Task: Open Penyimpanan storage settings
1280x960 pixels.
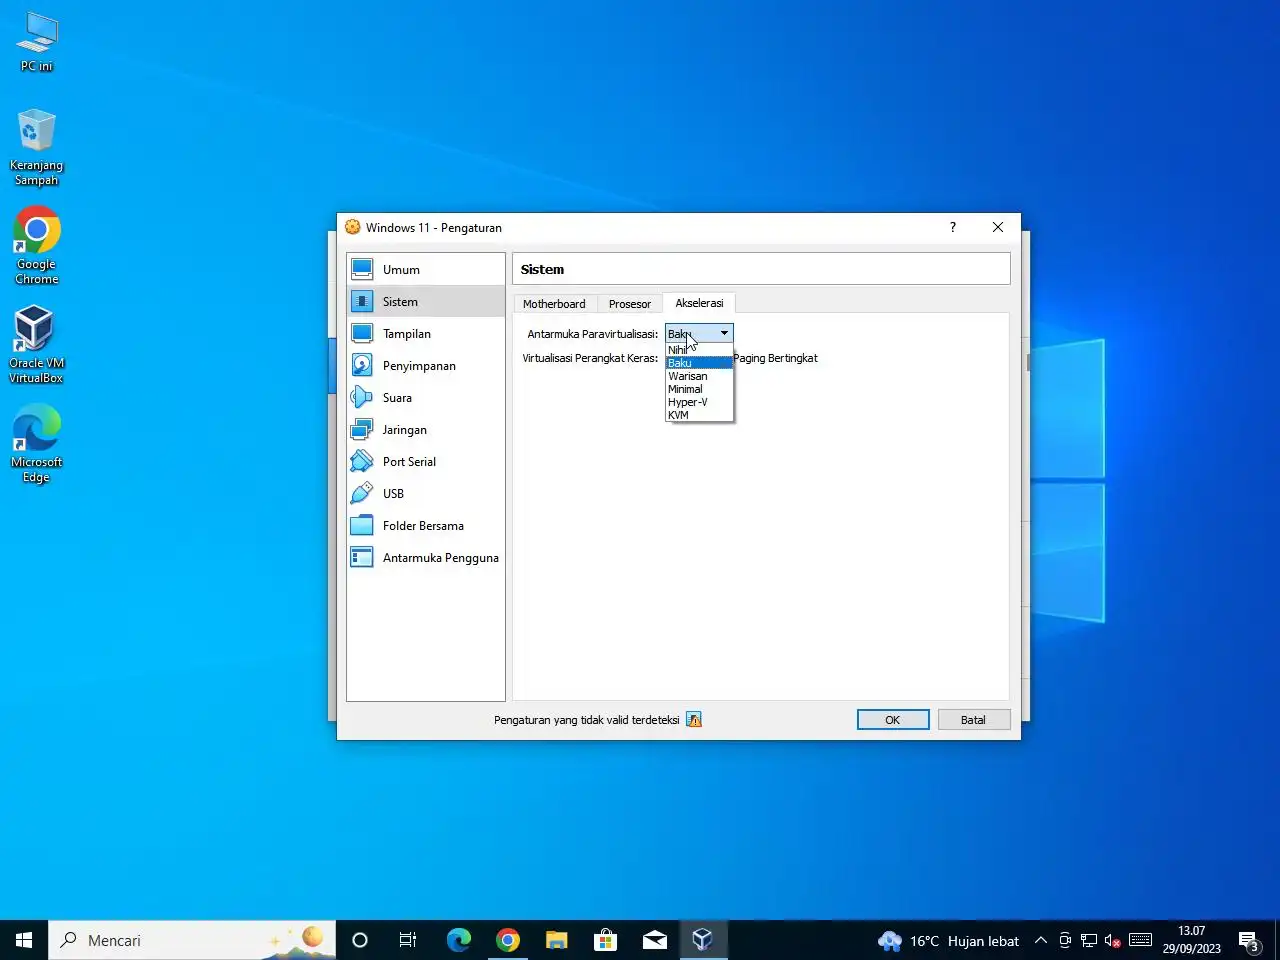Action: tap(426, 366)
